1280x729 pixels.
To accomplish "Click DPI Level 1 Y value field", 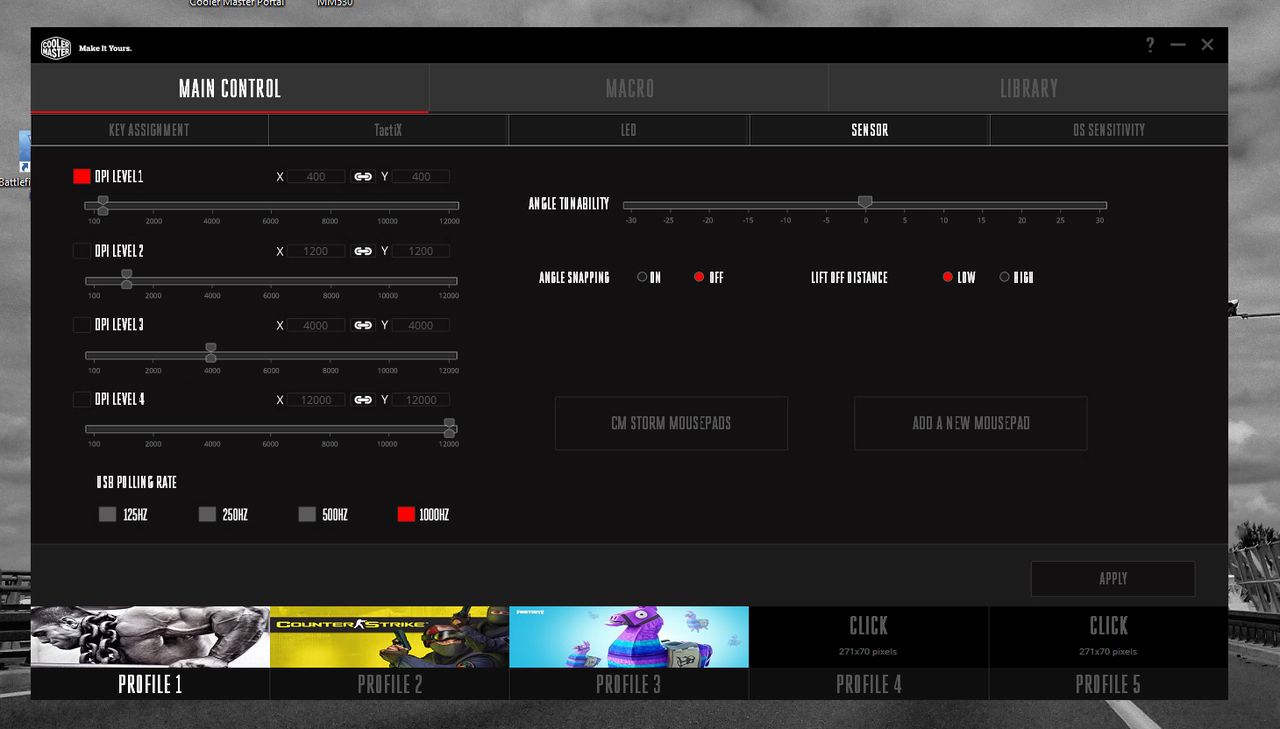I will click(x=421, y=176).
